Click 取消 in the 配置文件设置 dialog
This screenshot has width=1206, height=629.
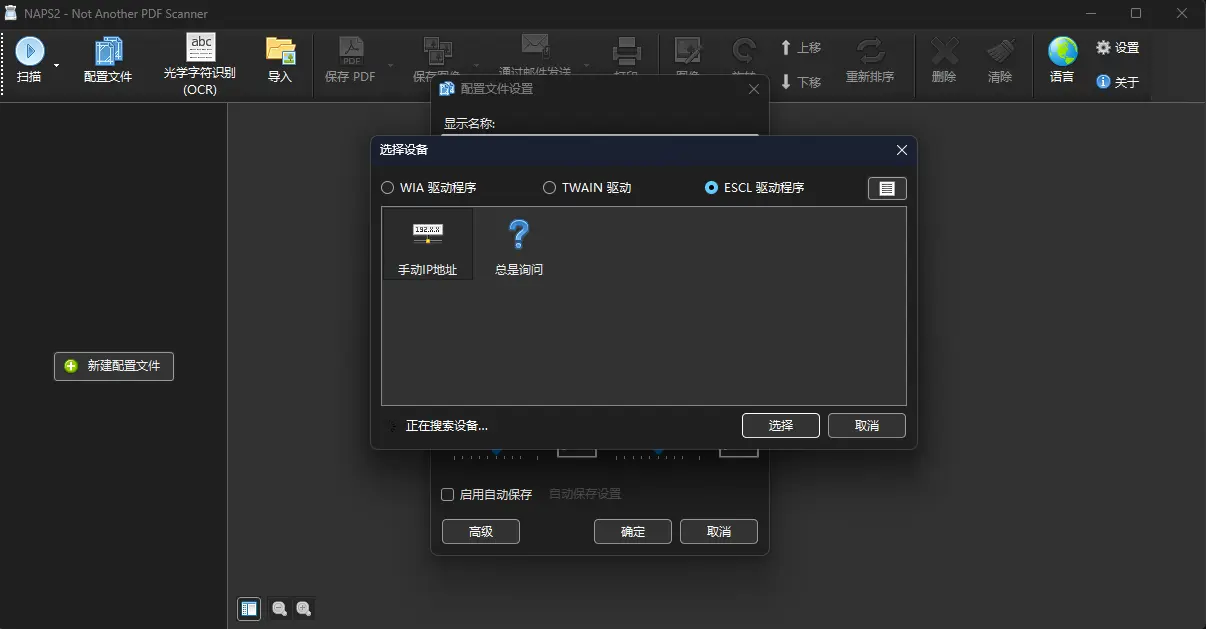[x=719, y=531]
